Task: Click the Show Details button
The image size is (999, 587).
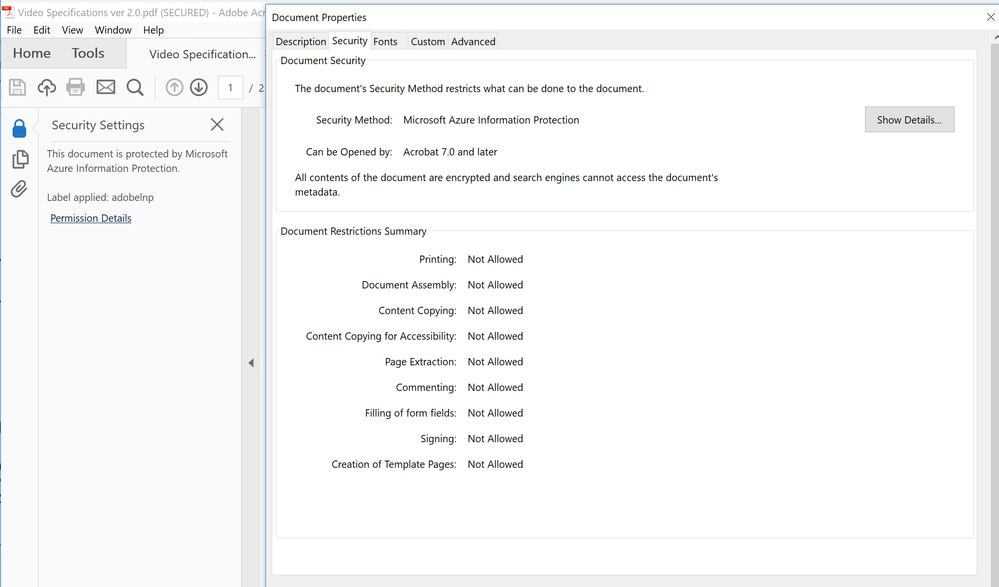Action: click(909, 120)
